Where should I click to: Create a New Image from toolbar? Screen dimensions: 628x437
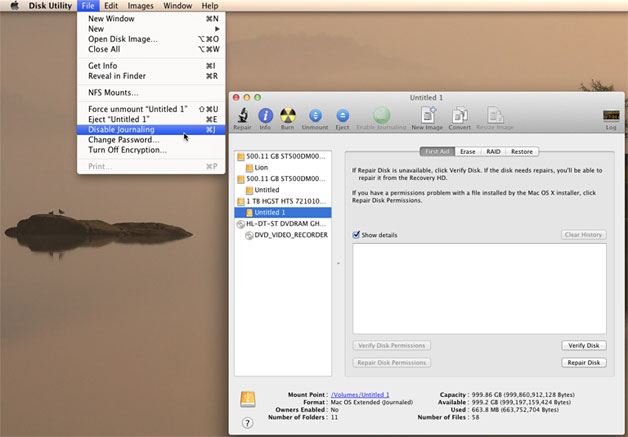428,117
